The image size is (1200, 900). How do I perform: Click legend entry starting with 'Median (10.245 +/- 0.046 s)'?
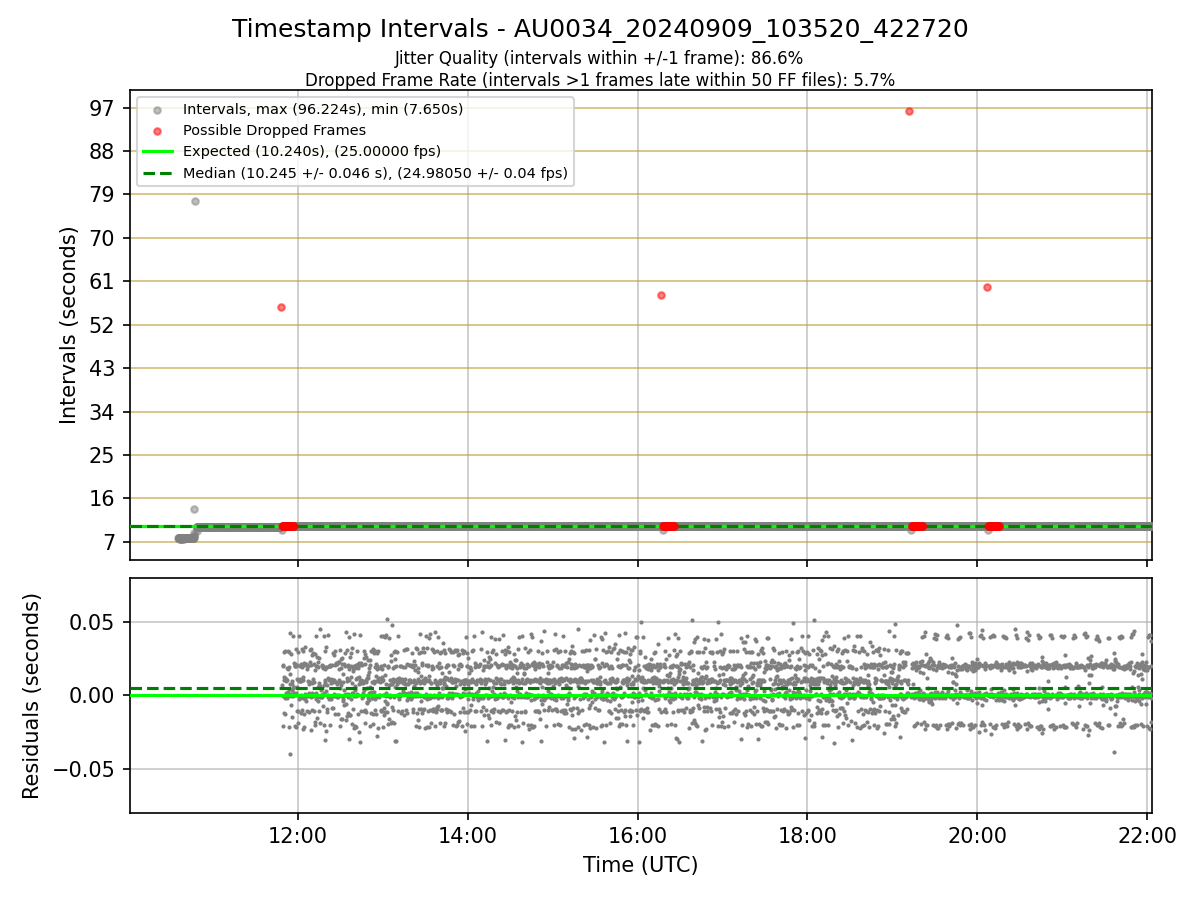point(375,173)
